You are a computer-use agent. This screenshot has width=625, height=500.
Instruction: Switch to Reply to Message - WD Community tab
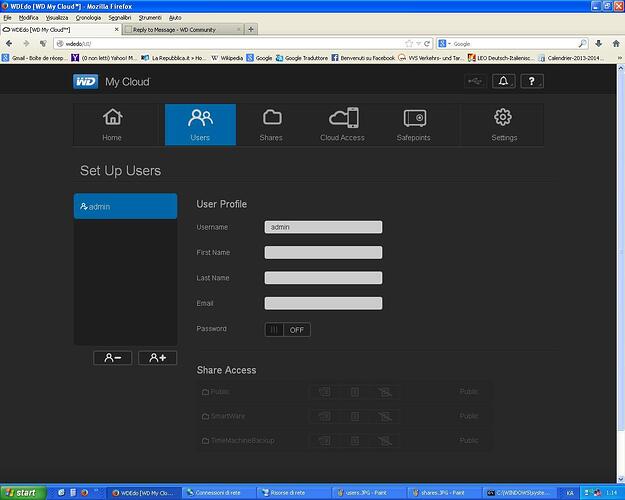[x=183, y=30]
